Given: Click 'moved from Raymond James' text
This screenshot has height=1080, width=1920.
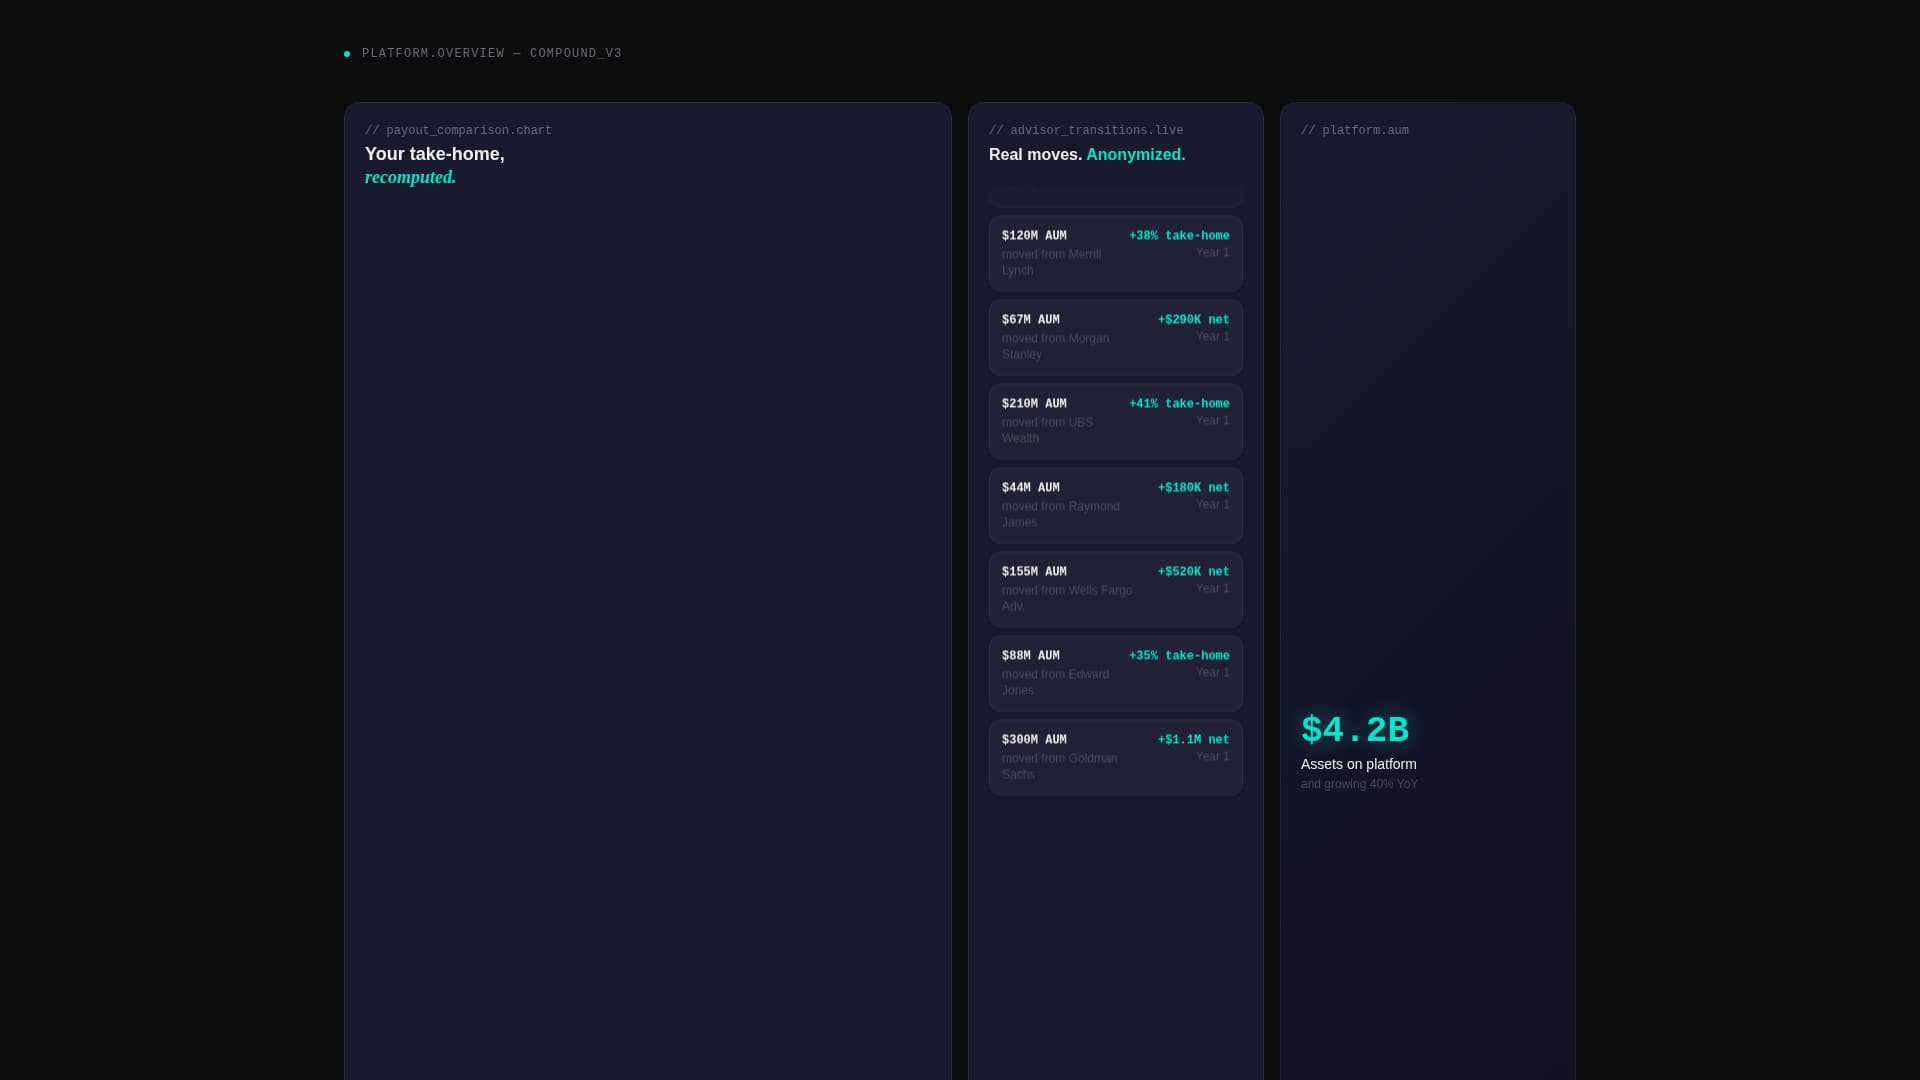Looking at the screenshot, I should (1061, 514).
